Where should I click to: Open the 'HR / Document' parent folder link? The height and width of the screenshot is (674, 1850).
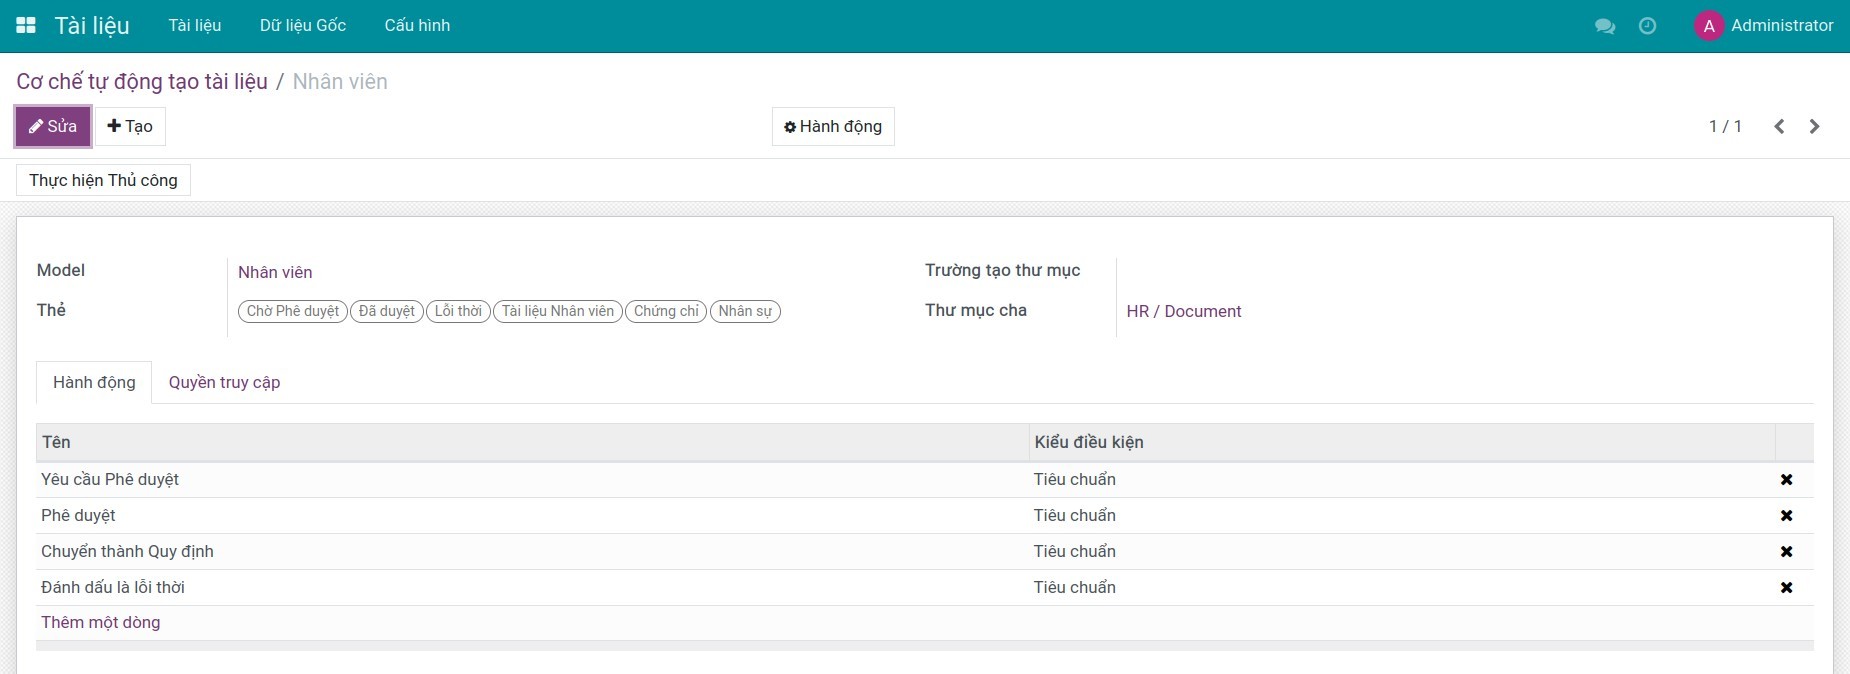pos(1183,312)
